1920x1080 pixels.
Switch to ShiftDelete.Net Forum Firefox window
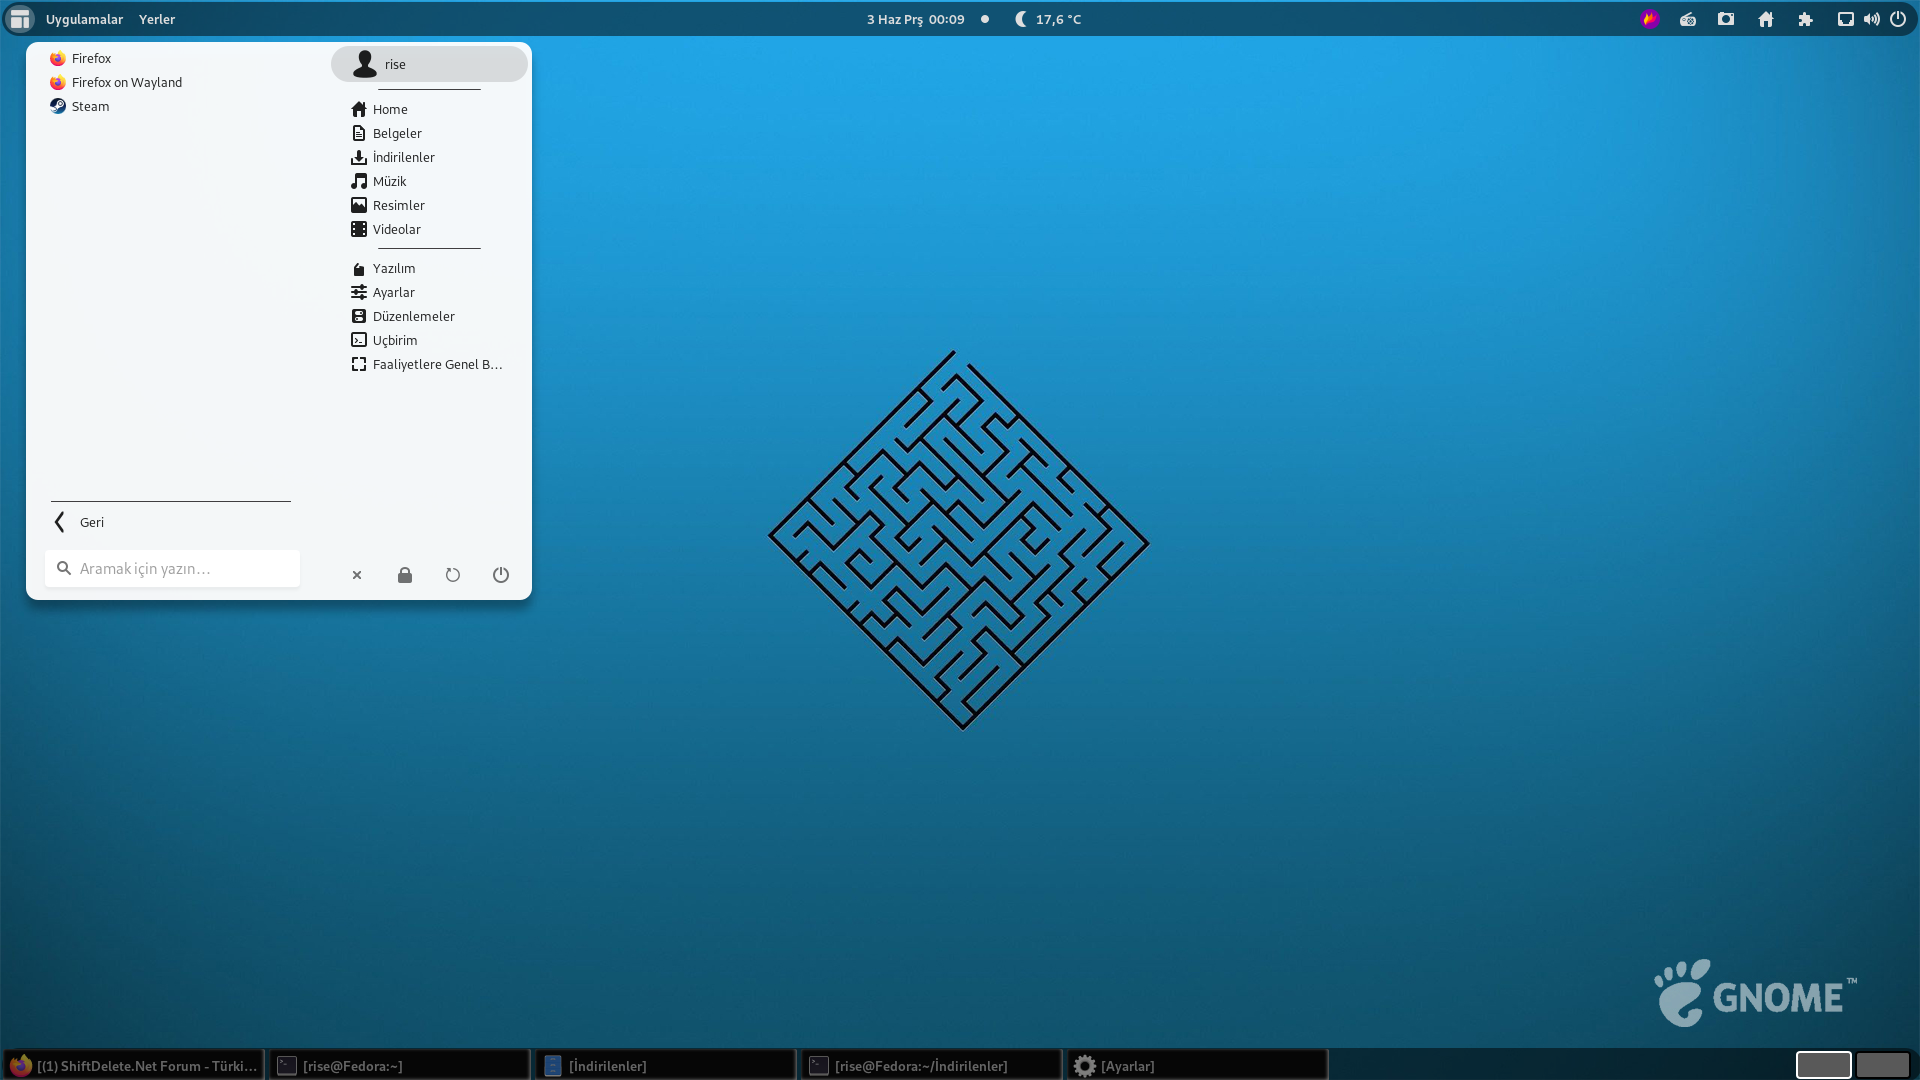click(134, 1066)
